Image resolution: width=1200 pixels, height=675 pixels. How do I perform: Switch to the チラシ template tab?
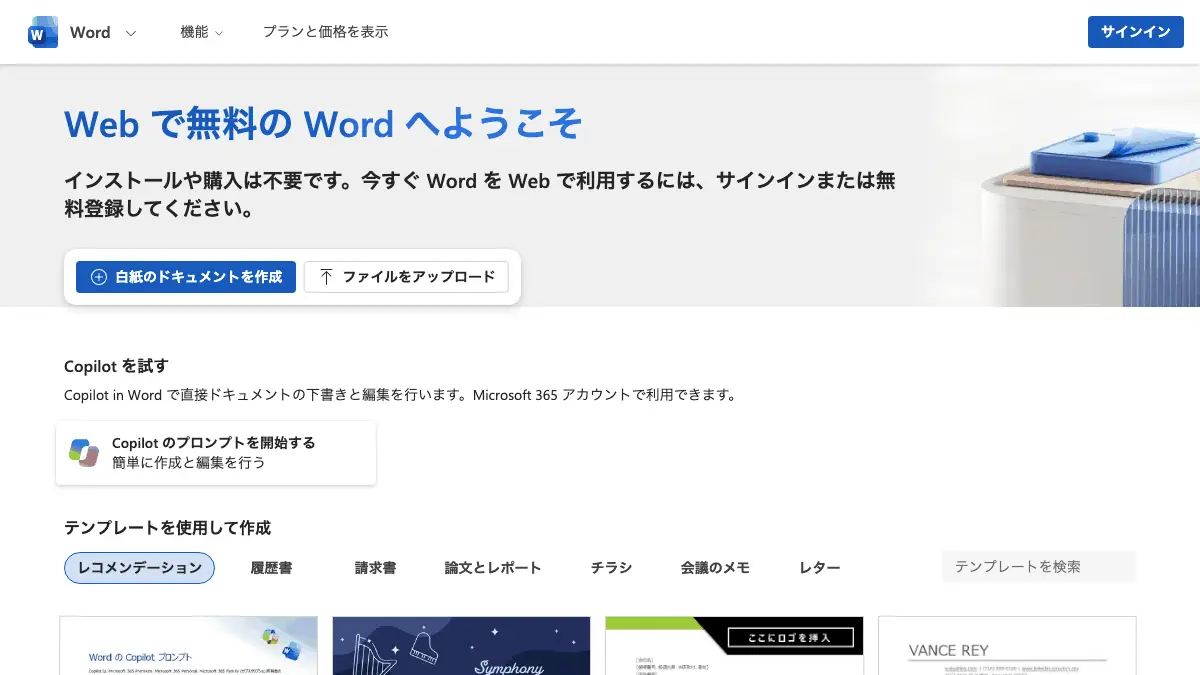[x=611, y=568]
